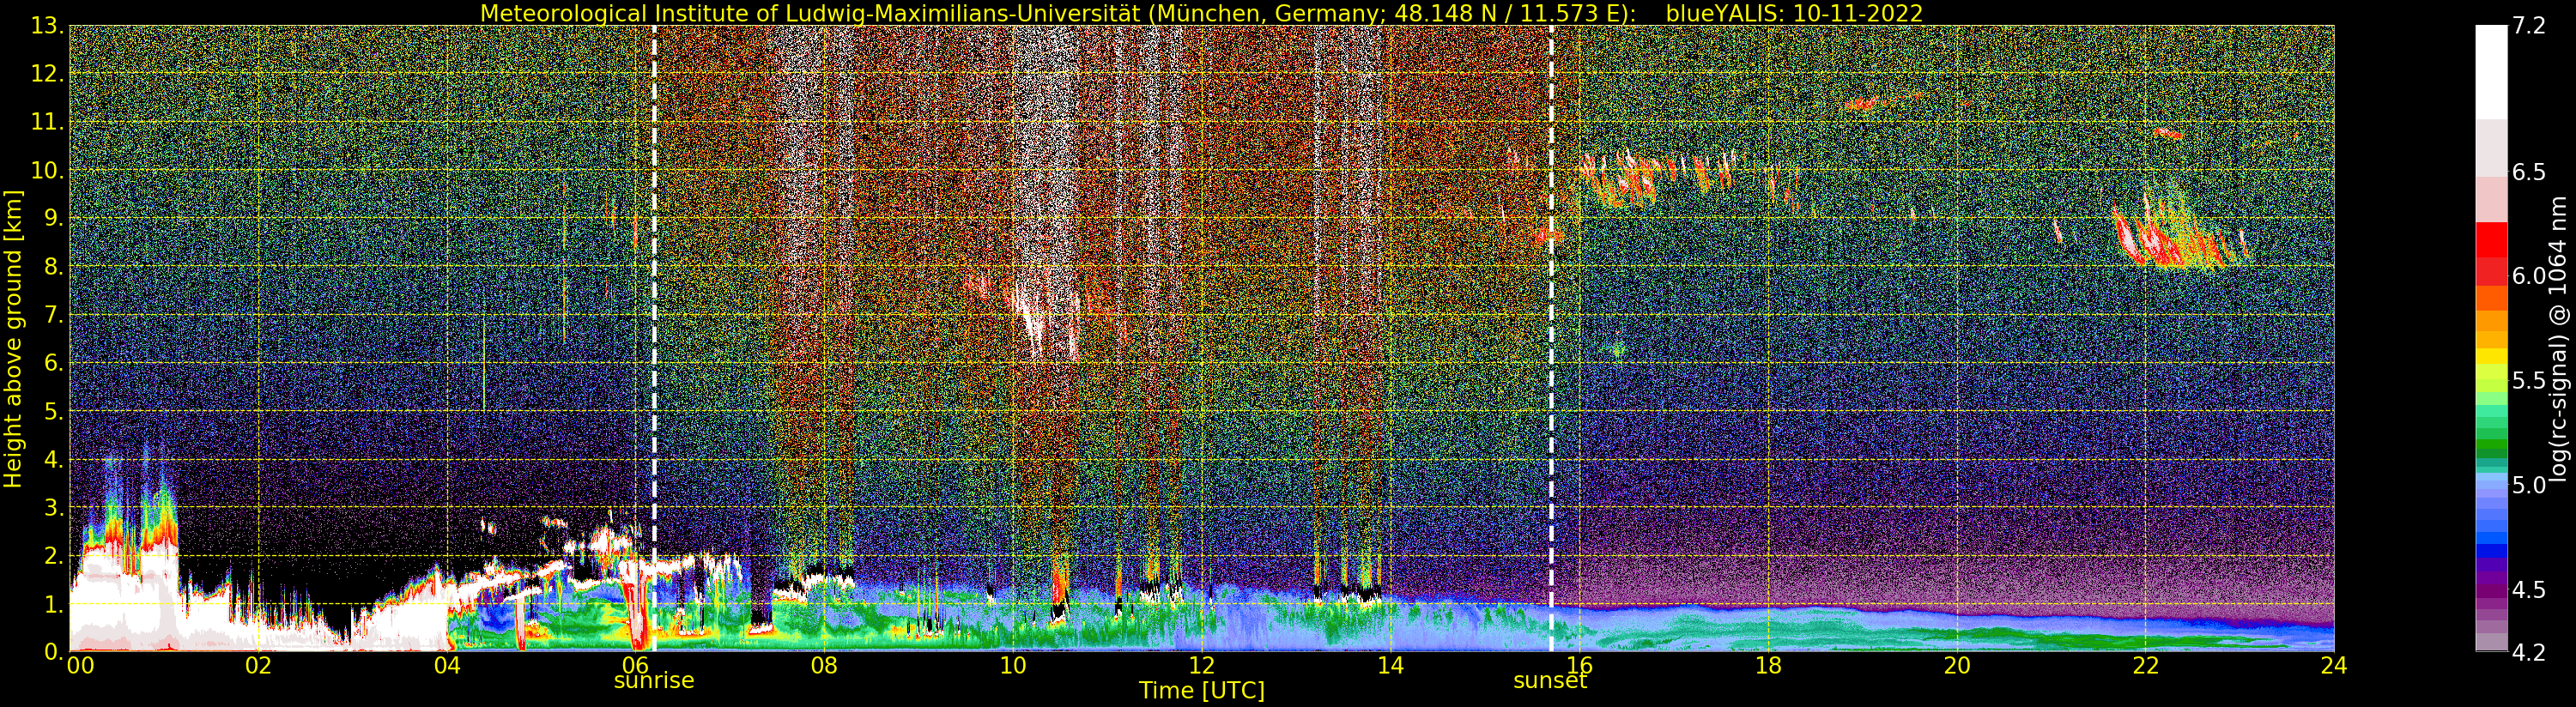The image size is (2576, 707).
Task: Click the bright red band of the colorbar
Action: pyautogui.click(x=2491, y=240)
